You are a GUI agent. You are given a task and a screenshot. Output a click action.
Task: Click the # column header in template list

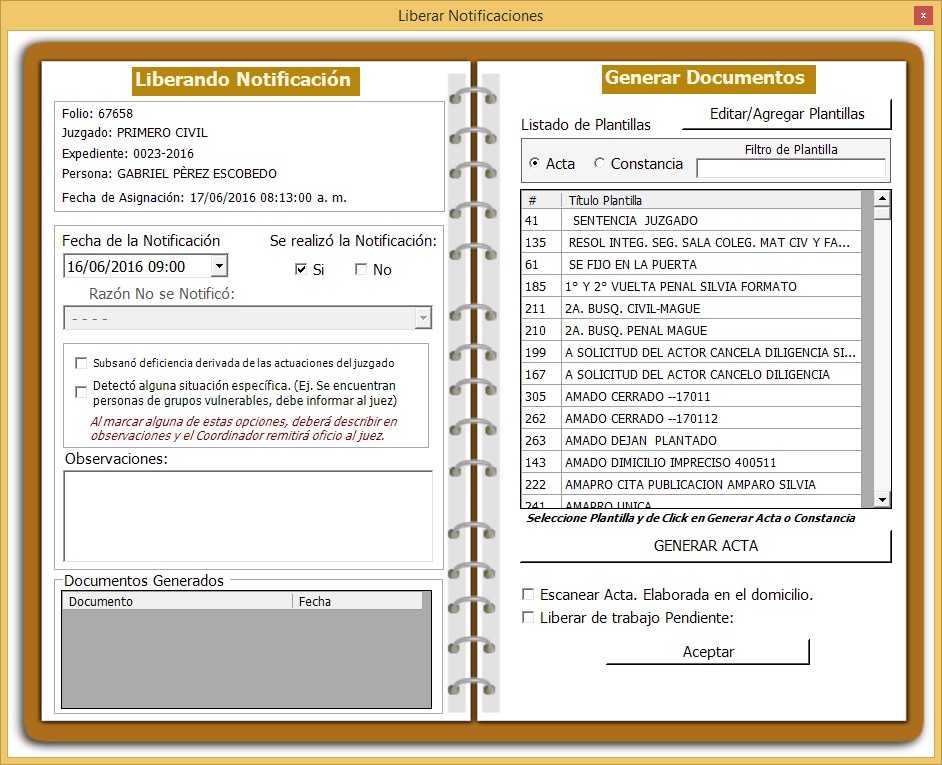541,200
